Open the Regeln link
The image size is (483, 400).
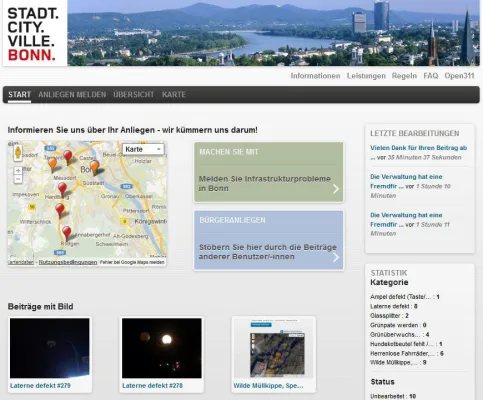[x=404, y=76]
